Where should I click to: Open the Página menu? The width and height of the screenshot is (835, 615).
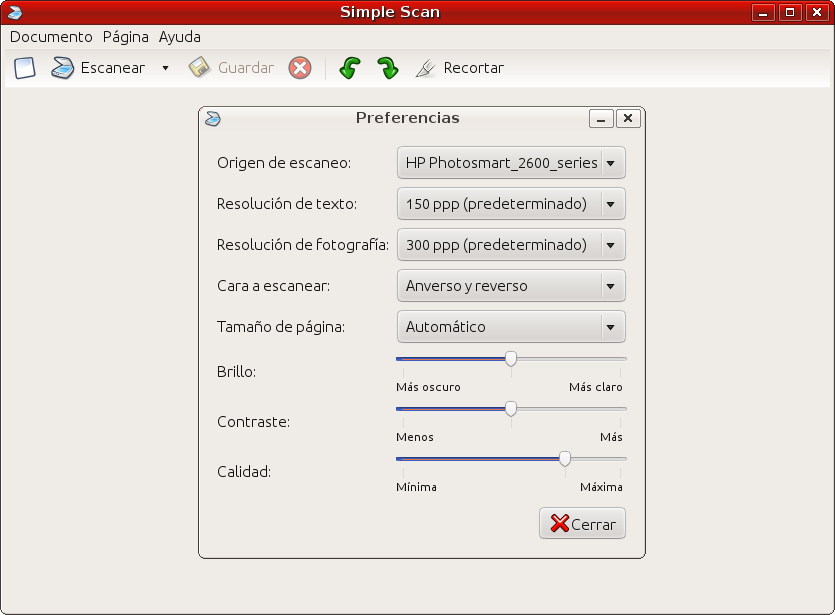[126, 37]
